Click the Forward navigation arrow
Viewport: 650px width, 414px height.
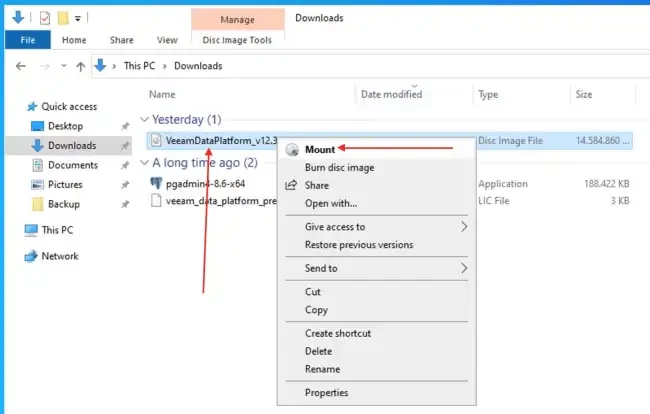(44, 66)
